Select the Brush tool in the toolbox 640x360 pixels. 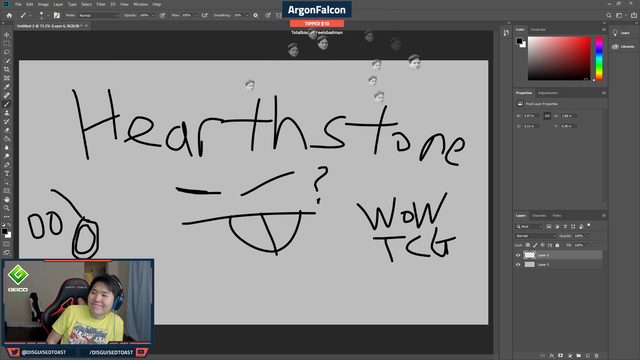(x=7, y=104)
